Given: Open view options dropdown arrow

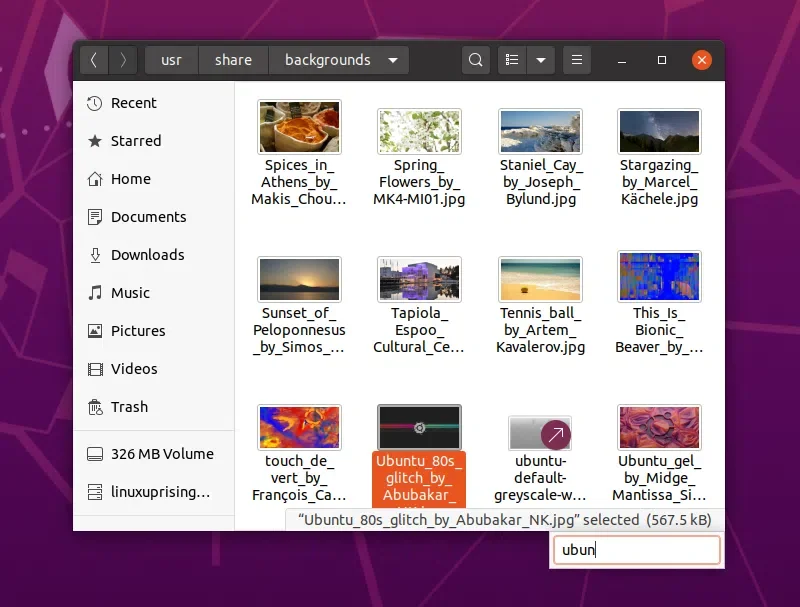Looking at the screenshot, I should (541, 60).
